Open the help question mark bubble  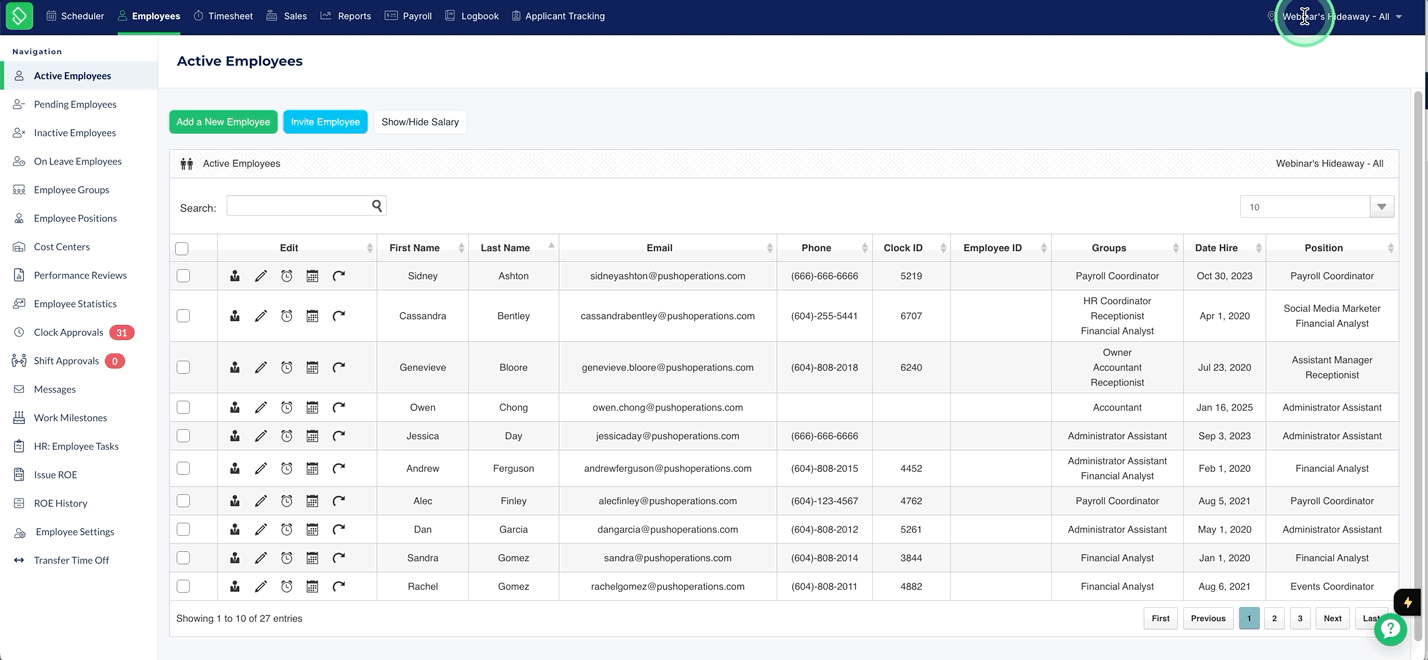click(1391, 629)
